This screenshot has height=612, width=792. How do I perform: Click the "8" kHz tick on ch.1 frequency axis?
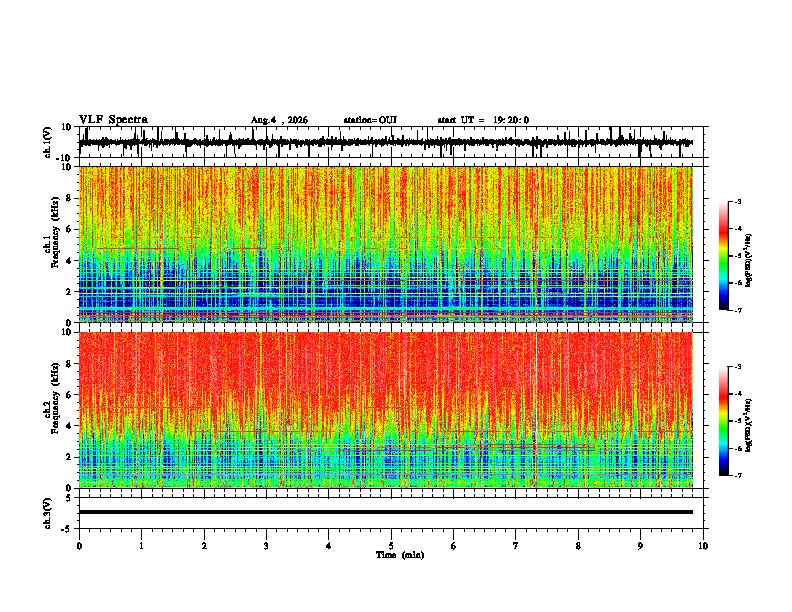point(70,198)
